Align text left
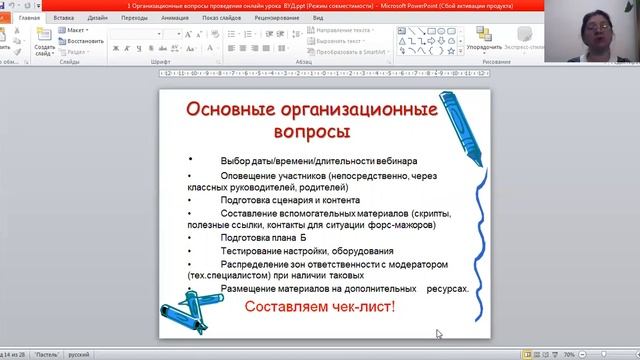 (231, 48)
